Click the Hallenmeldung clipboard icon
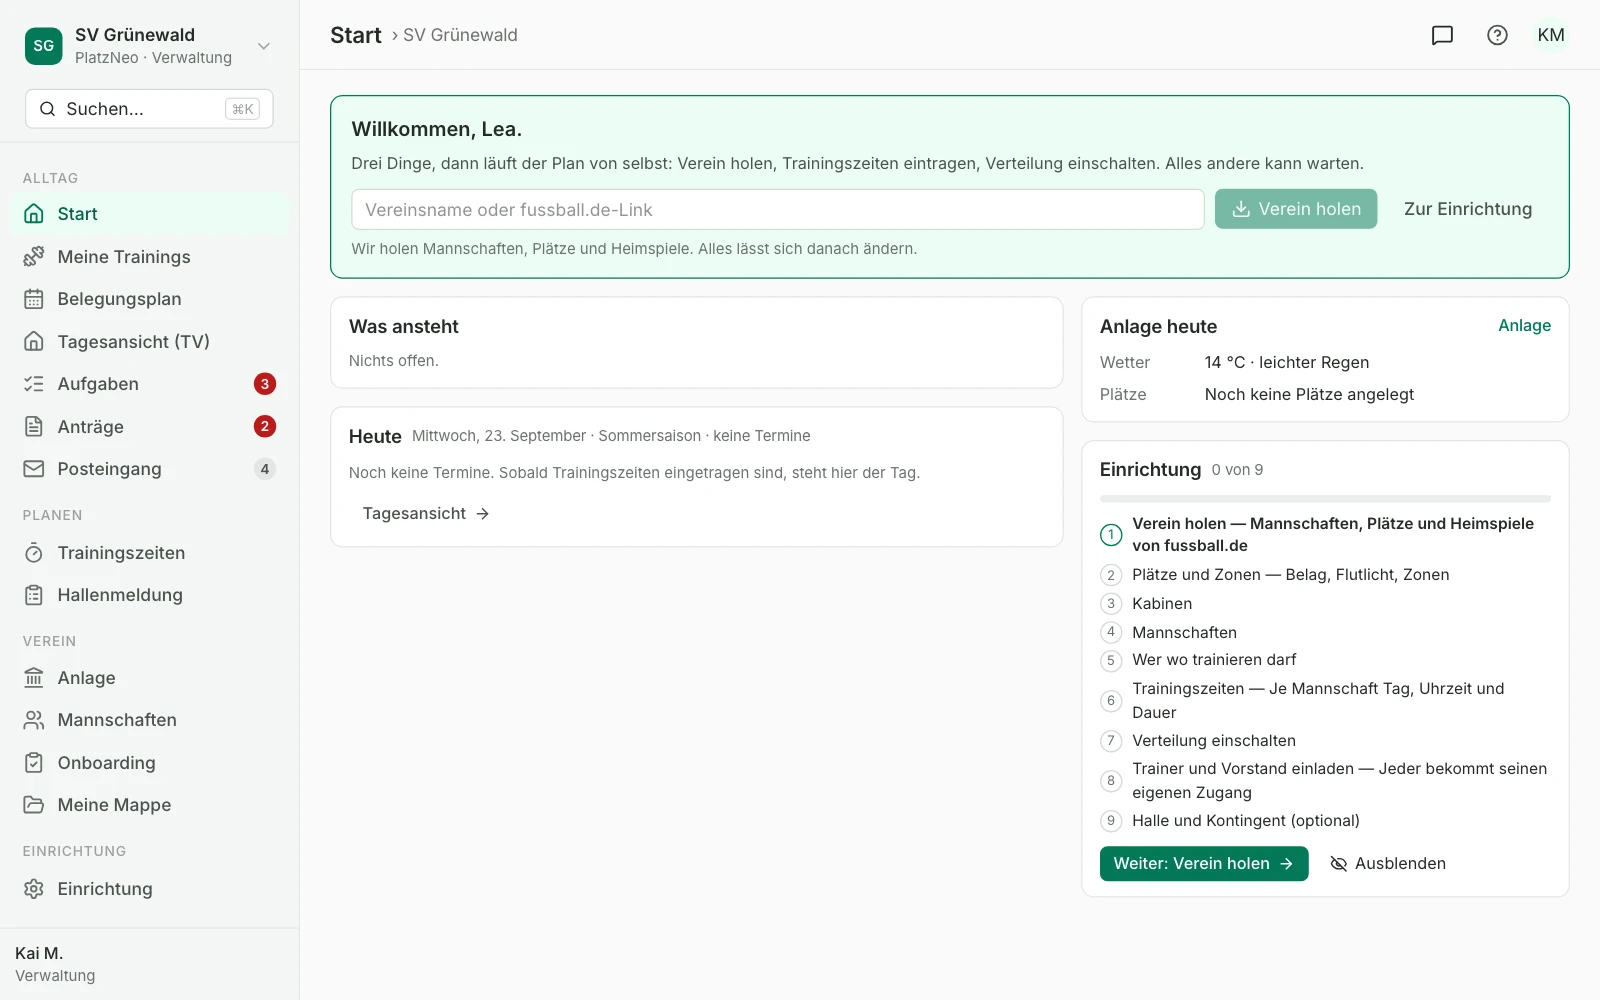The width and height of the screenshot is (1600, 1000). pyautogui.click(x=34, y=595)
